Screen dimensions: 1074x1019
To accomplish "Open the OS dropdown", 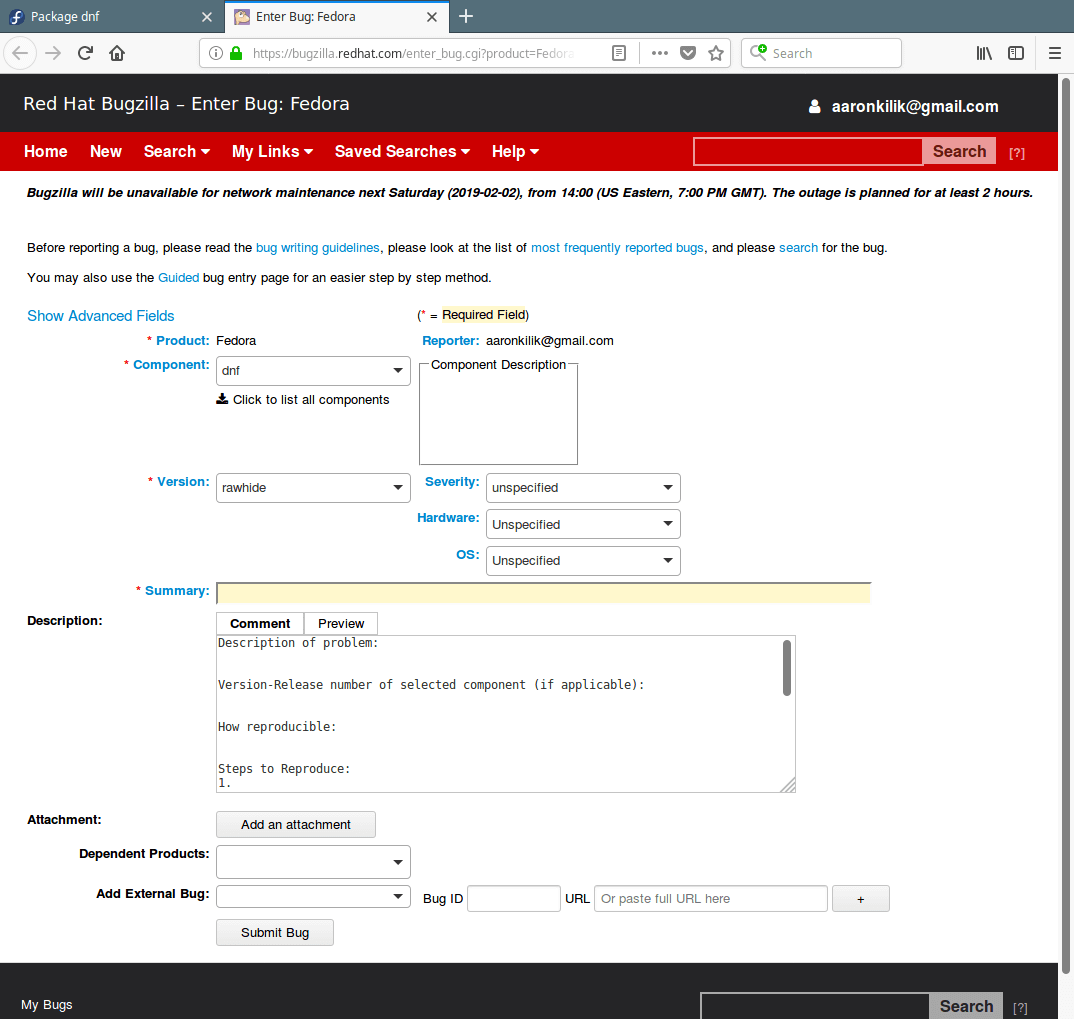I will point(583,560).
